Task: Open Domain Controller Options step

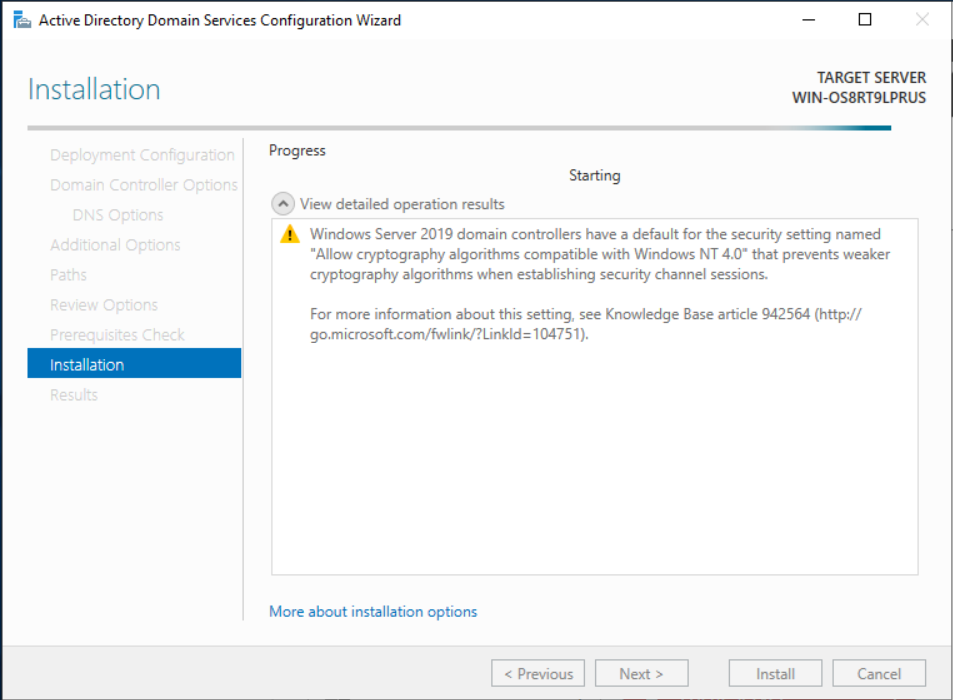Action: (x=144, y=185)
